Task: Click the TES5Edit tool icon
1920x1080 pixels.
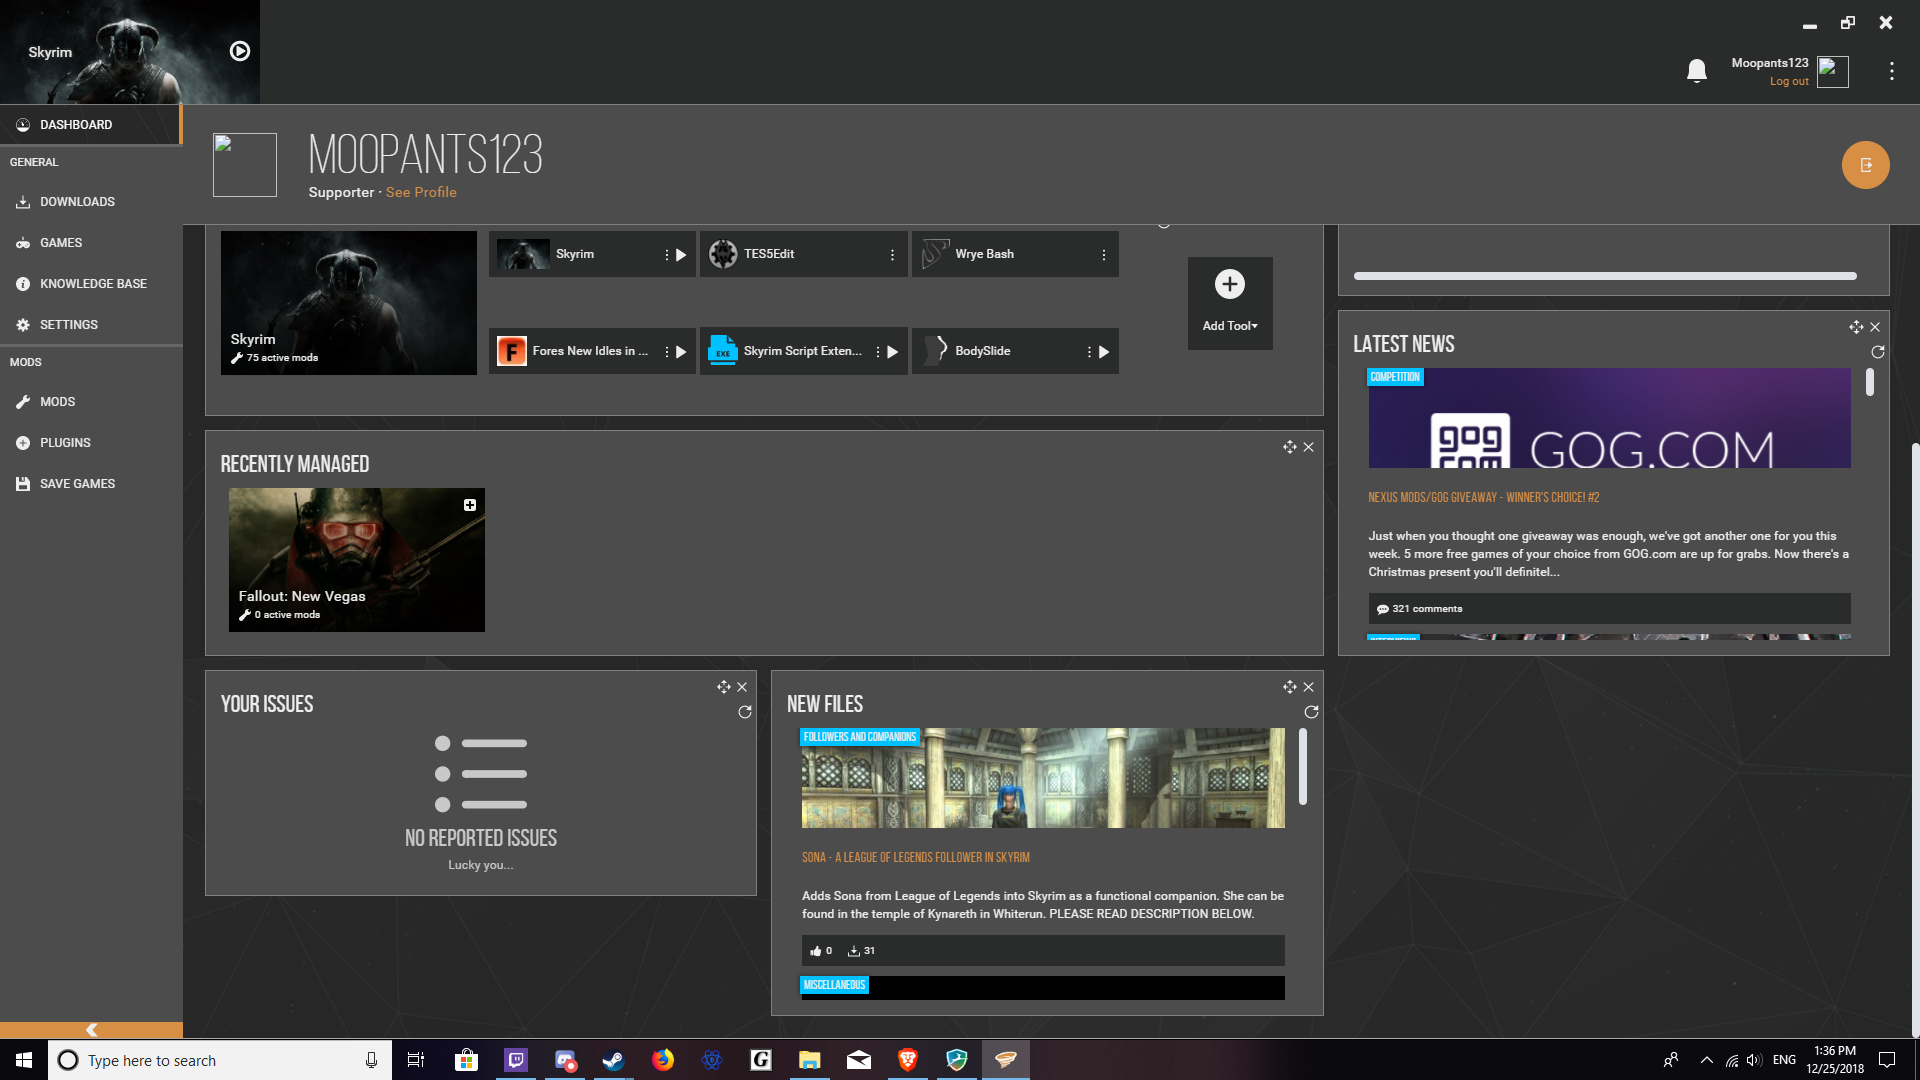Action: pyautogui.click(x=723, y=254)
